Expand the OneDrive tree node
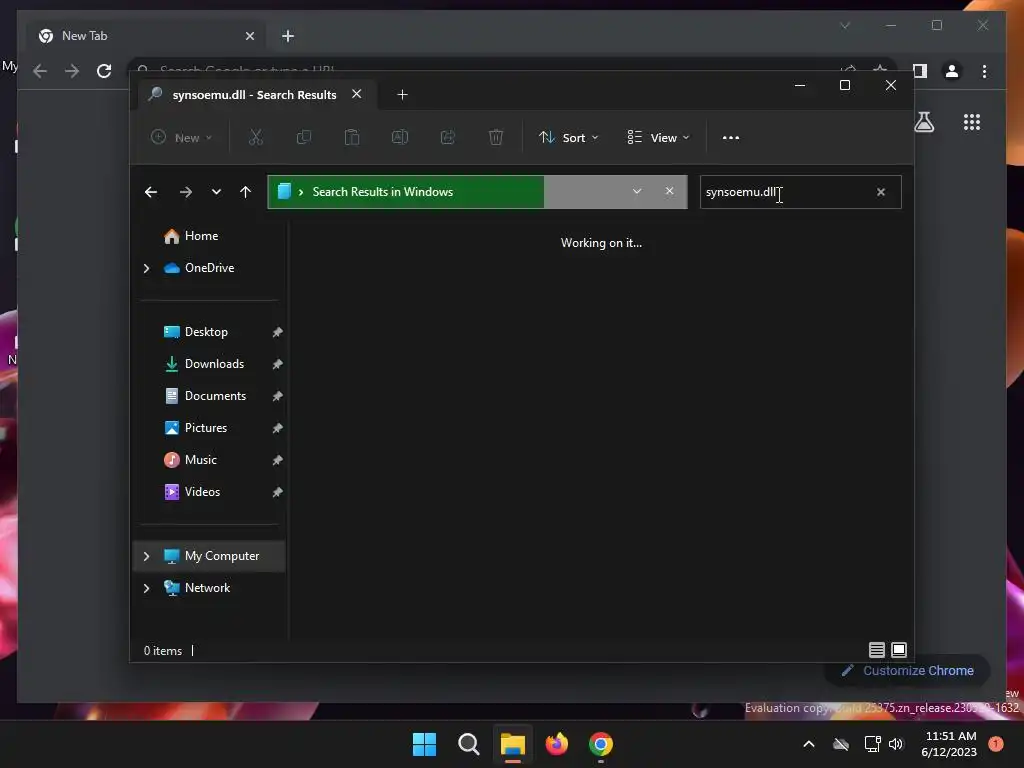The height and width of the screenshot is (768, 1024). (x=146, y=268)
